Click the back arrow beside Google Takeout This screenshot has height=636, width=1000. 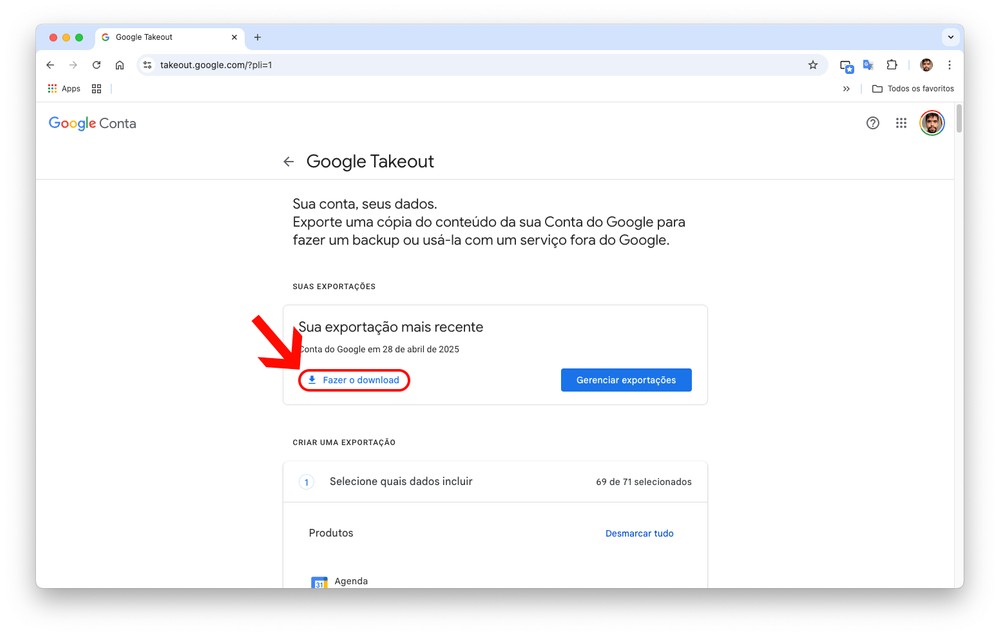288,162
